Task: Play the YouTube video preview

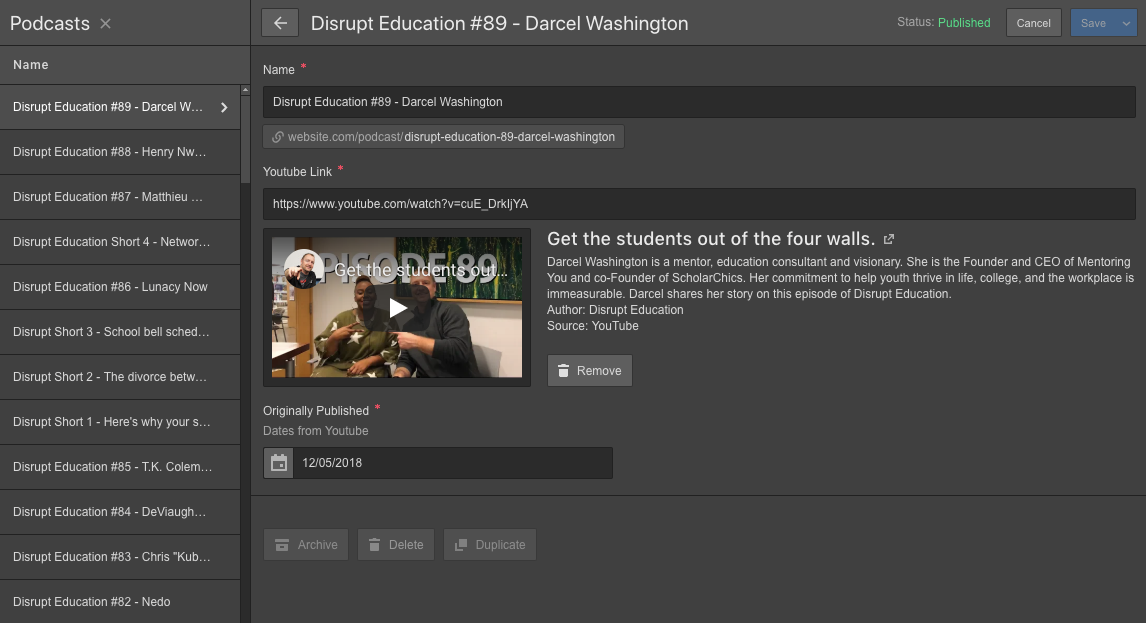Action: (397, 308)
